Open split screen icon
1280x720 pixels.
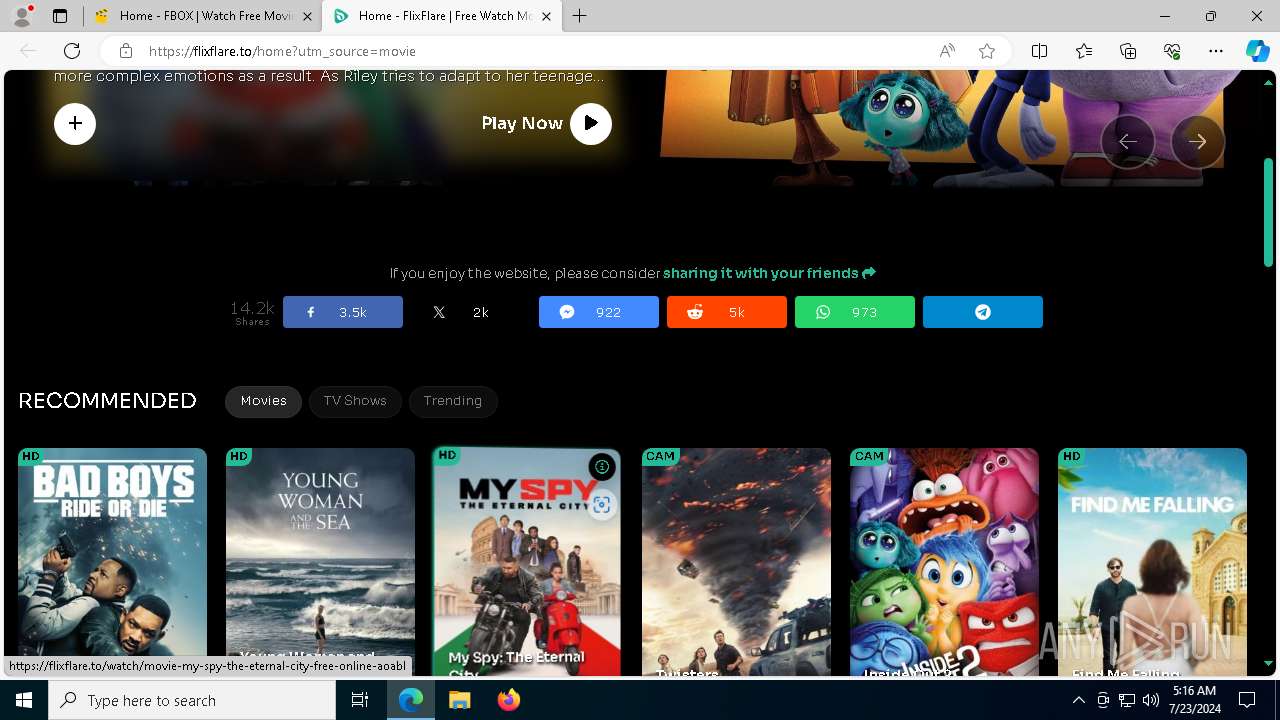(1039, 51)
